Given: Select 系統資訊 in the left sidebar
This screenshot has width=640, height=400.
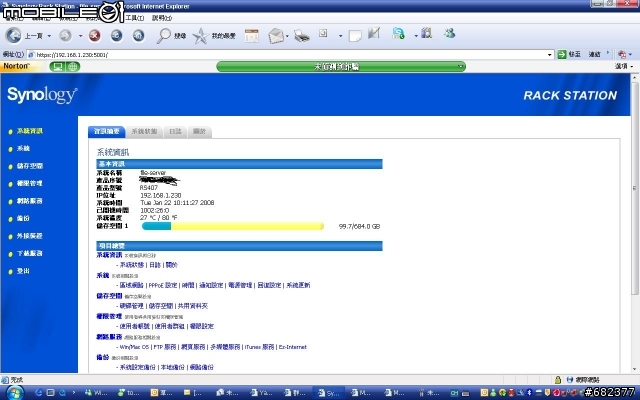Looking at the screenshot, I should pos(29,131).
